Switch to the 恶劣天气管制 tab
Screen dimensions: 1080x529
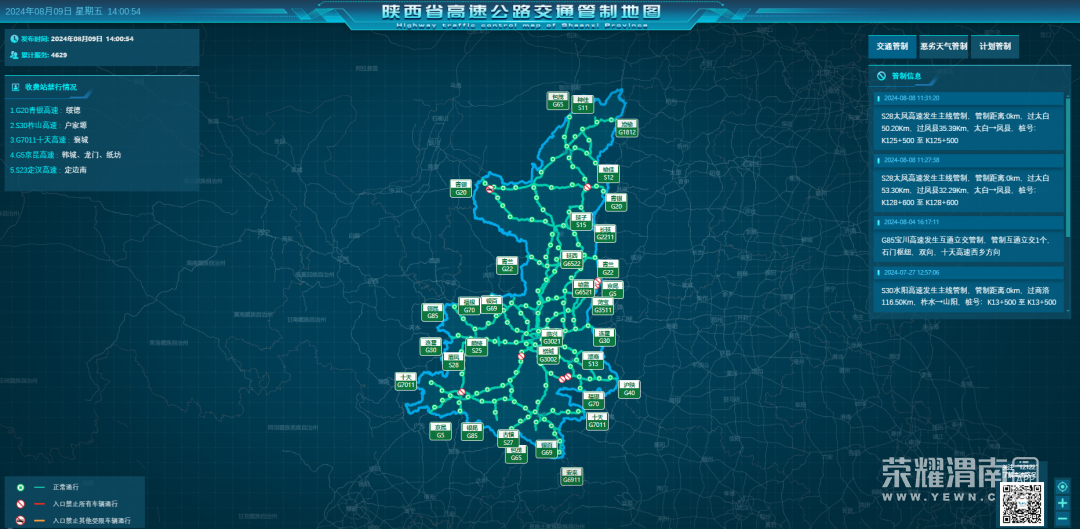944,46
